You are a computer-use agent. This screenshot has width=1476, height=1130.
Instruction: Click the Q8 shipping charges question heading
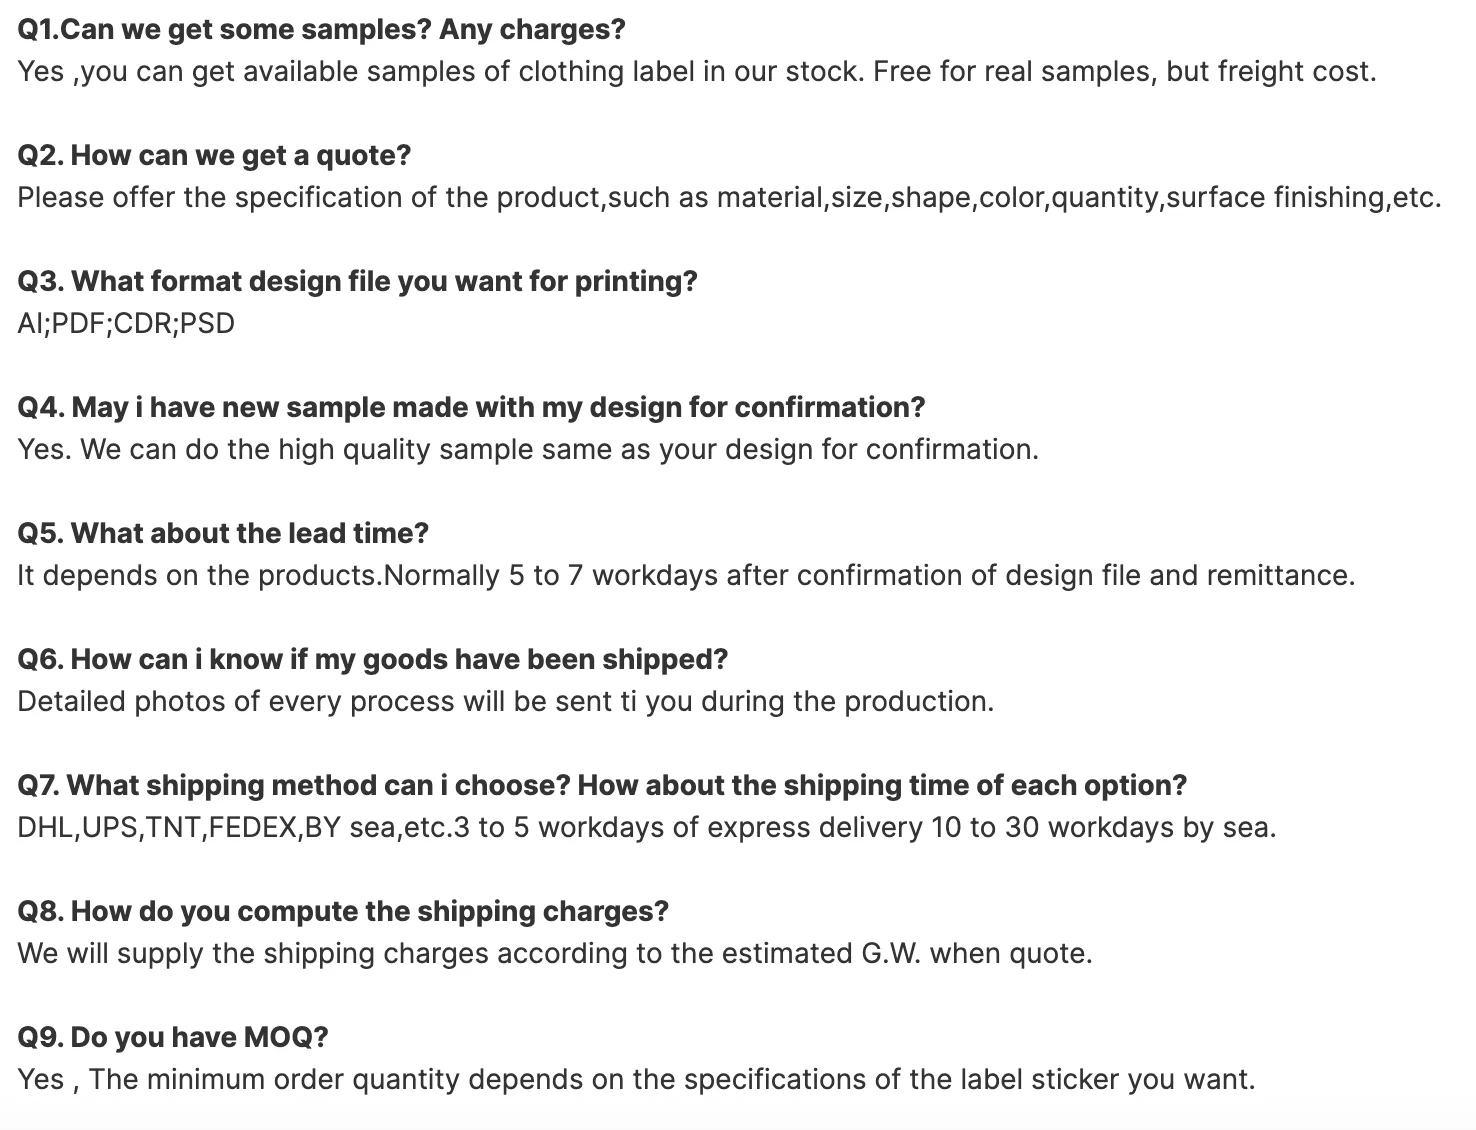coord(343,911)
